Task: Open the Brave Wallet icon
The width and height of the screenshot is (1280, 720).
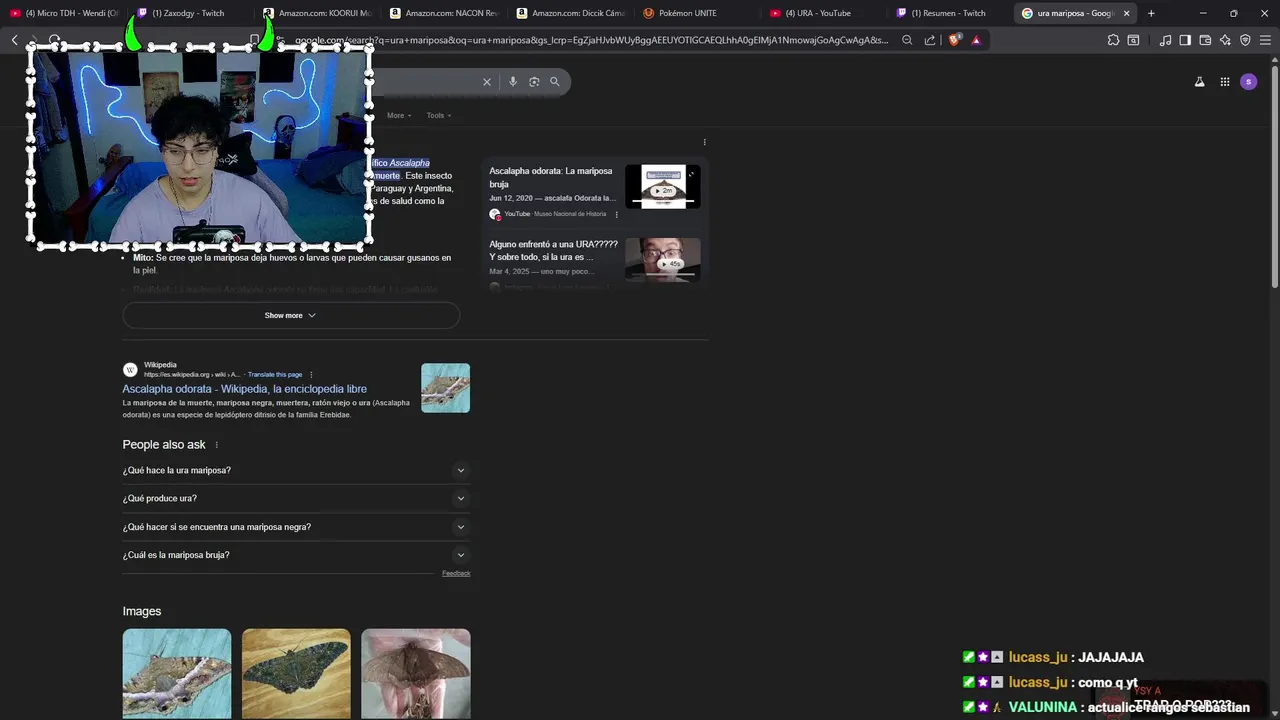Action: (1205, 40)
